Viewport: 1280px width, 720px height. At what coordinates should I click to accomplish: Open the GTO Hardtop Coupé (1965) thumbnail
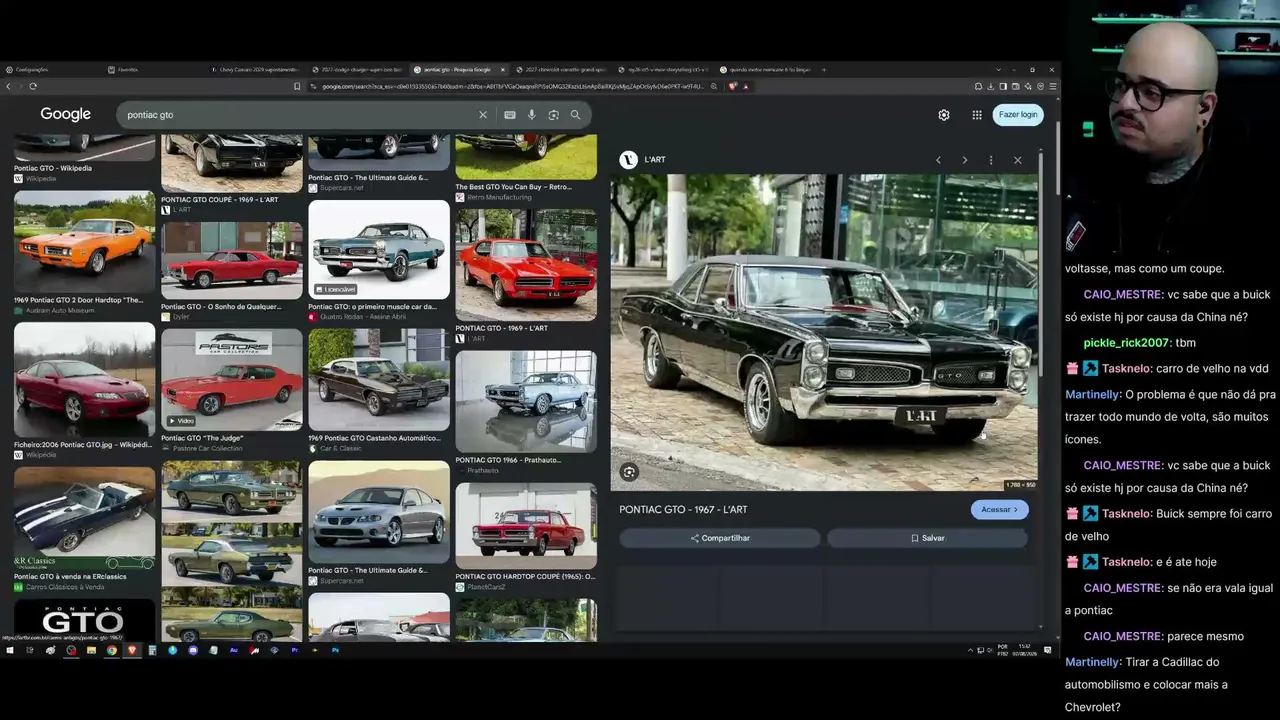pyautogui.click(x=526, y=526)
